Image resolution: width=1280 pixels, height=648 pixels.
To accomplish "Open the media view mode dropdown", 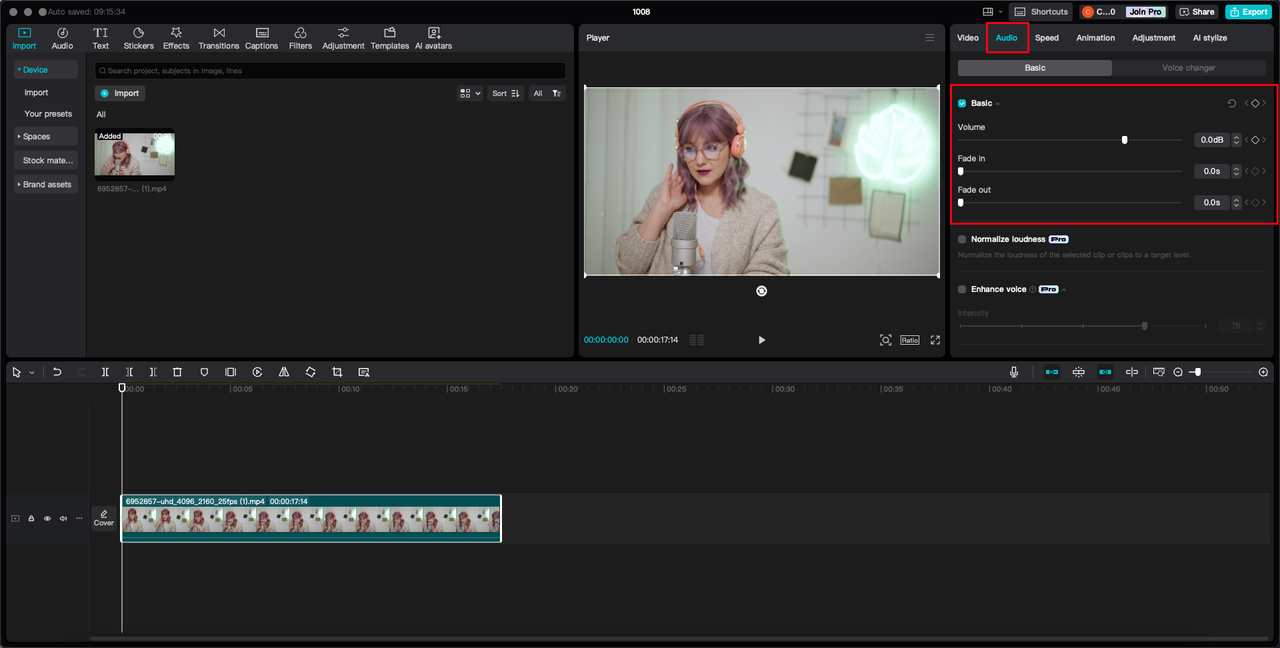I will tap(470, 93).
